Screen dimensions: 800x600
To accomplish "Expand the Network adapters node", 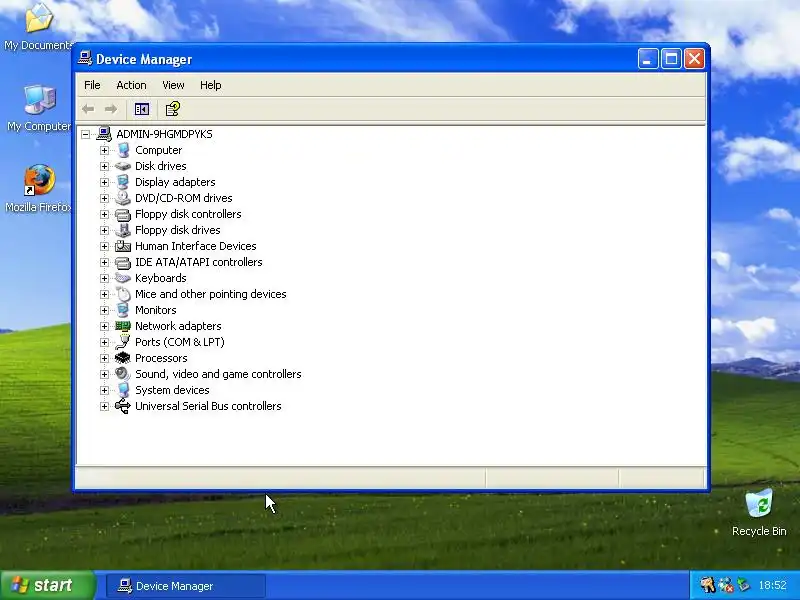I will click(x=105, y=326).
